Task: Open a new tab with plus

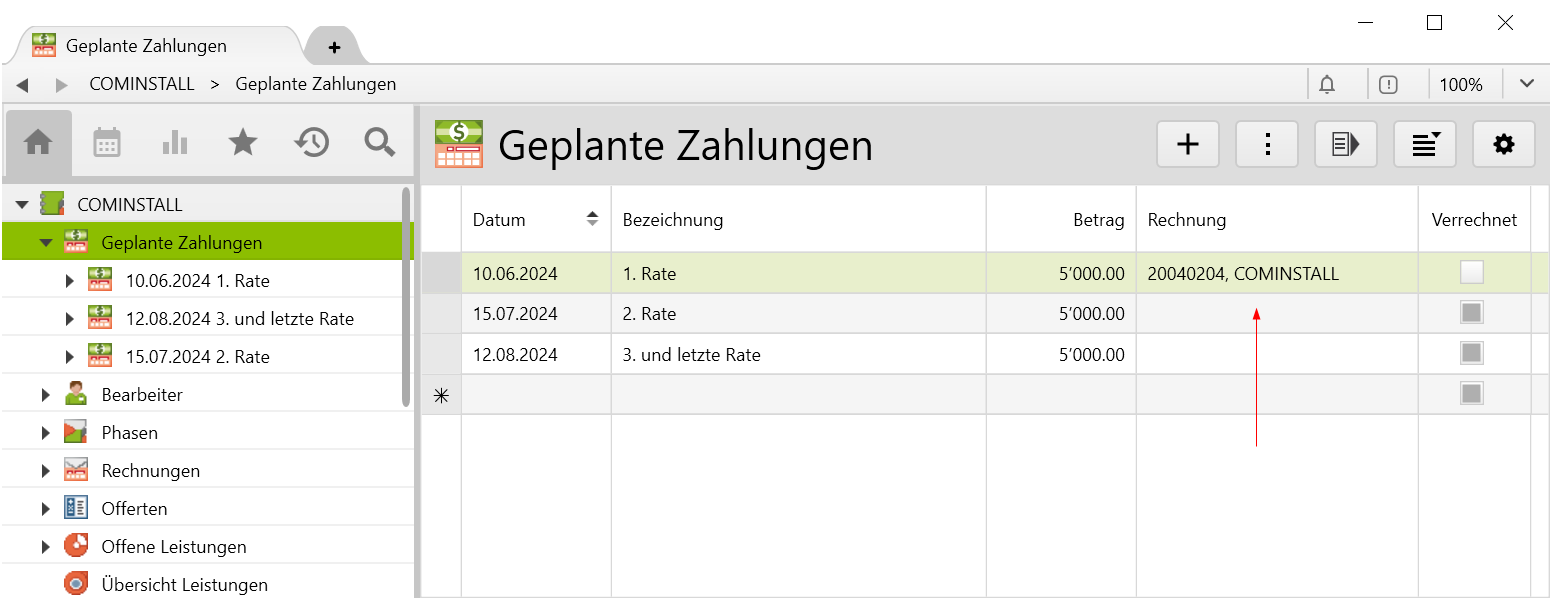Action: point(334,47)
